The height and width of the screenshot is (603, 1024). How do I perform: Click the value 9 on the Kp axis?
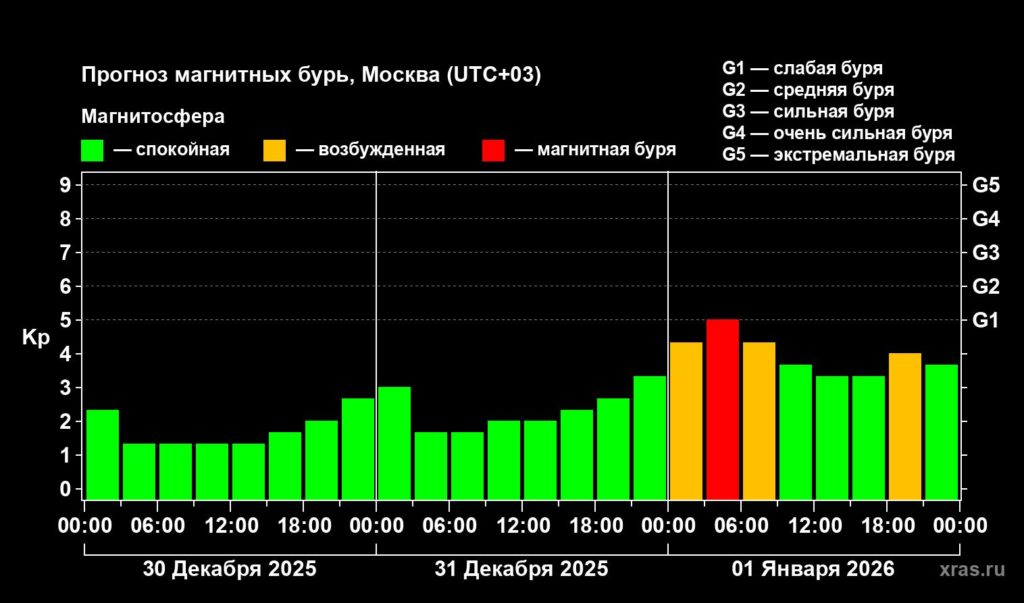tap(64, 185)
